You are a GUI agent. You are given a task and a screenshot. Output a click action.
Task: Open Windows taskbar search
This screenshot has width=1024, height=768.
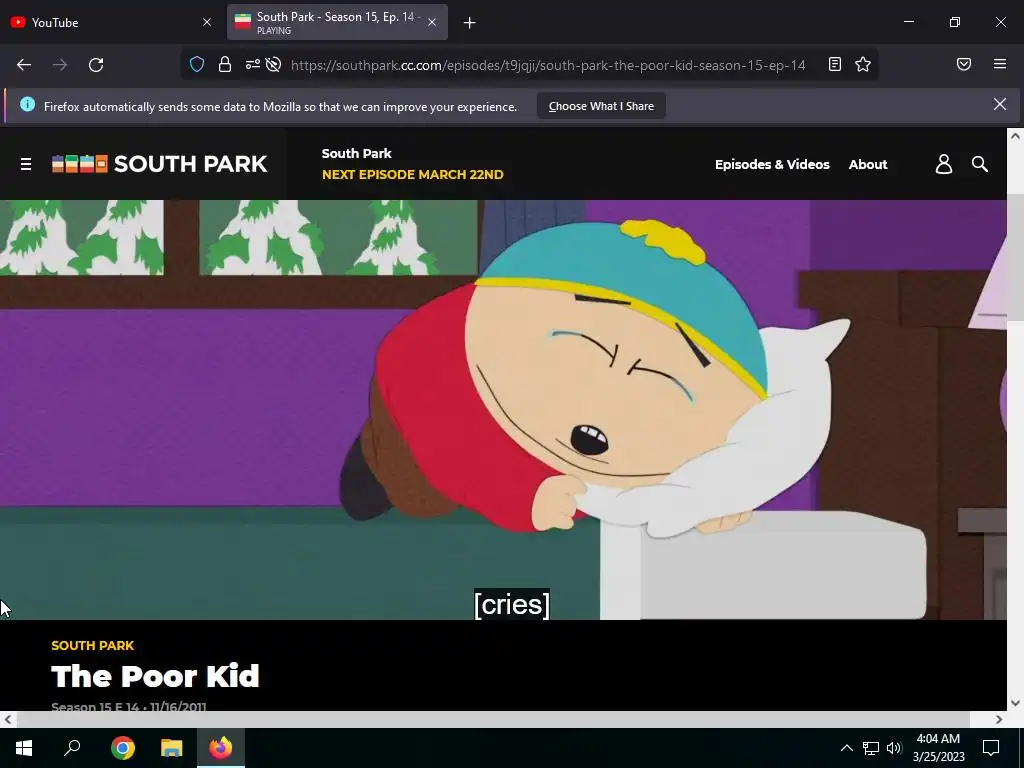pyautogui.click(x=72, y=748)
